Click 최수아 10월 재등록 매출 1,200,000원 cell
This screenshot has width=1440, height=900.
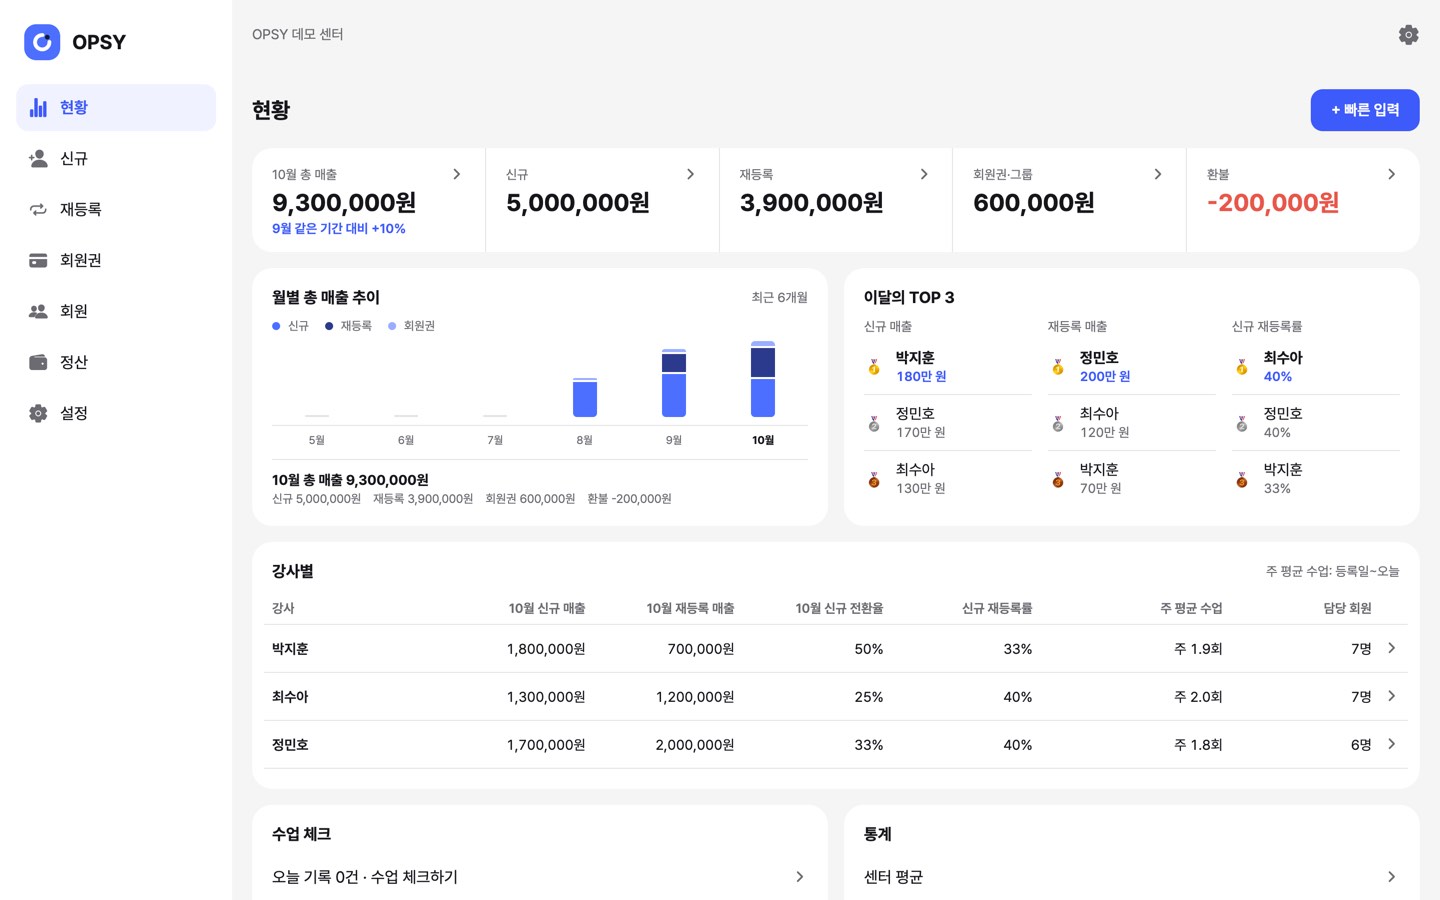(695, 697)
